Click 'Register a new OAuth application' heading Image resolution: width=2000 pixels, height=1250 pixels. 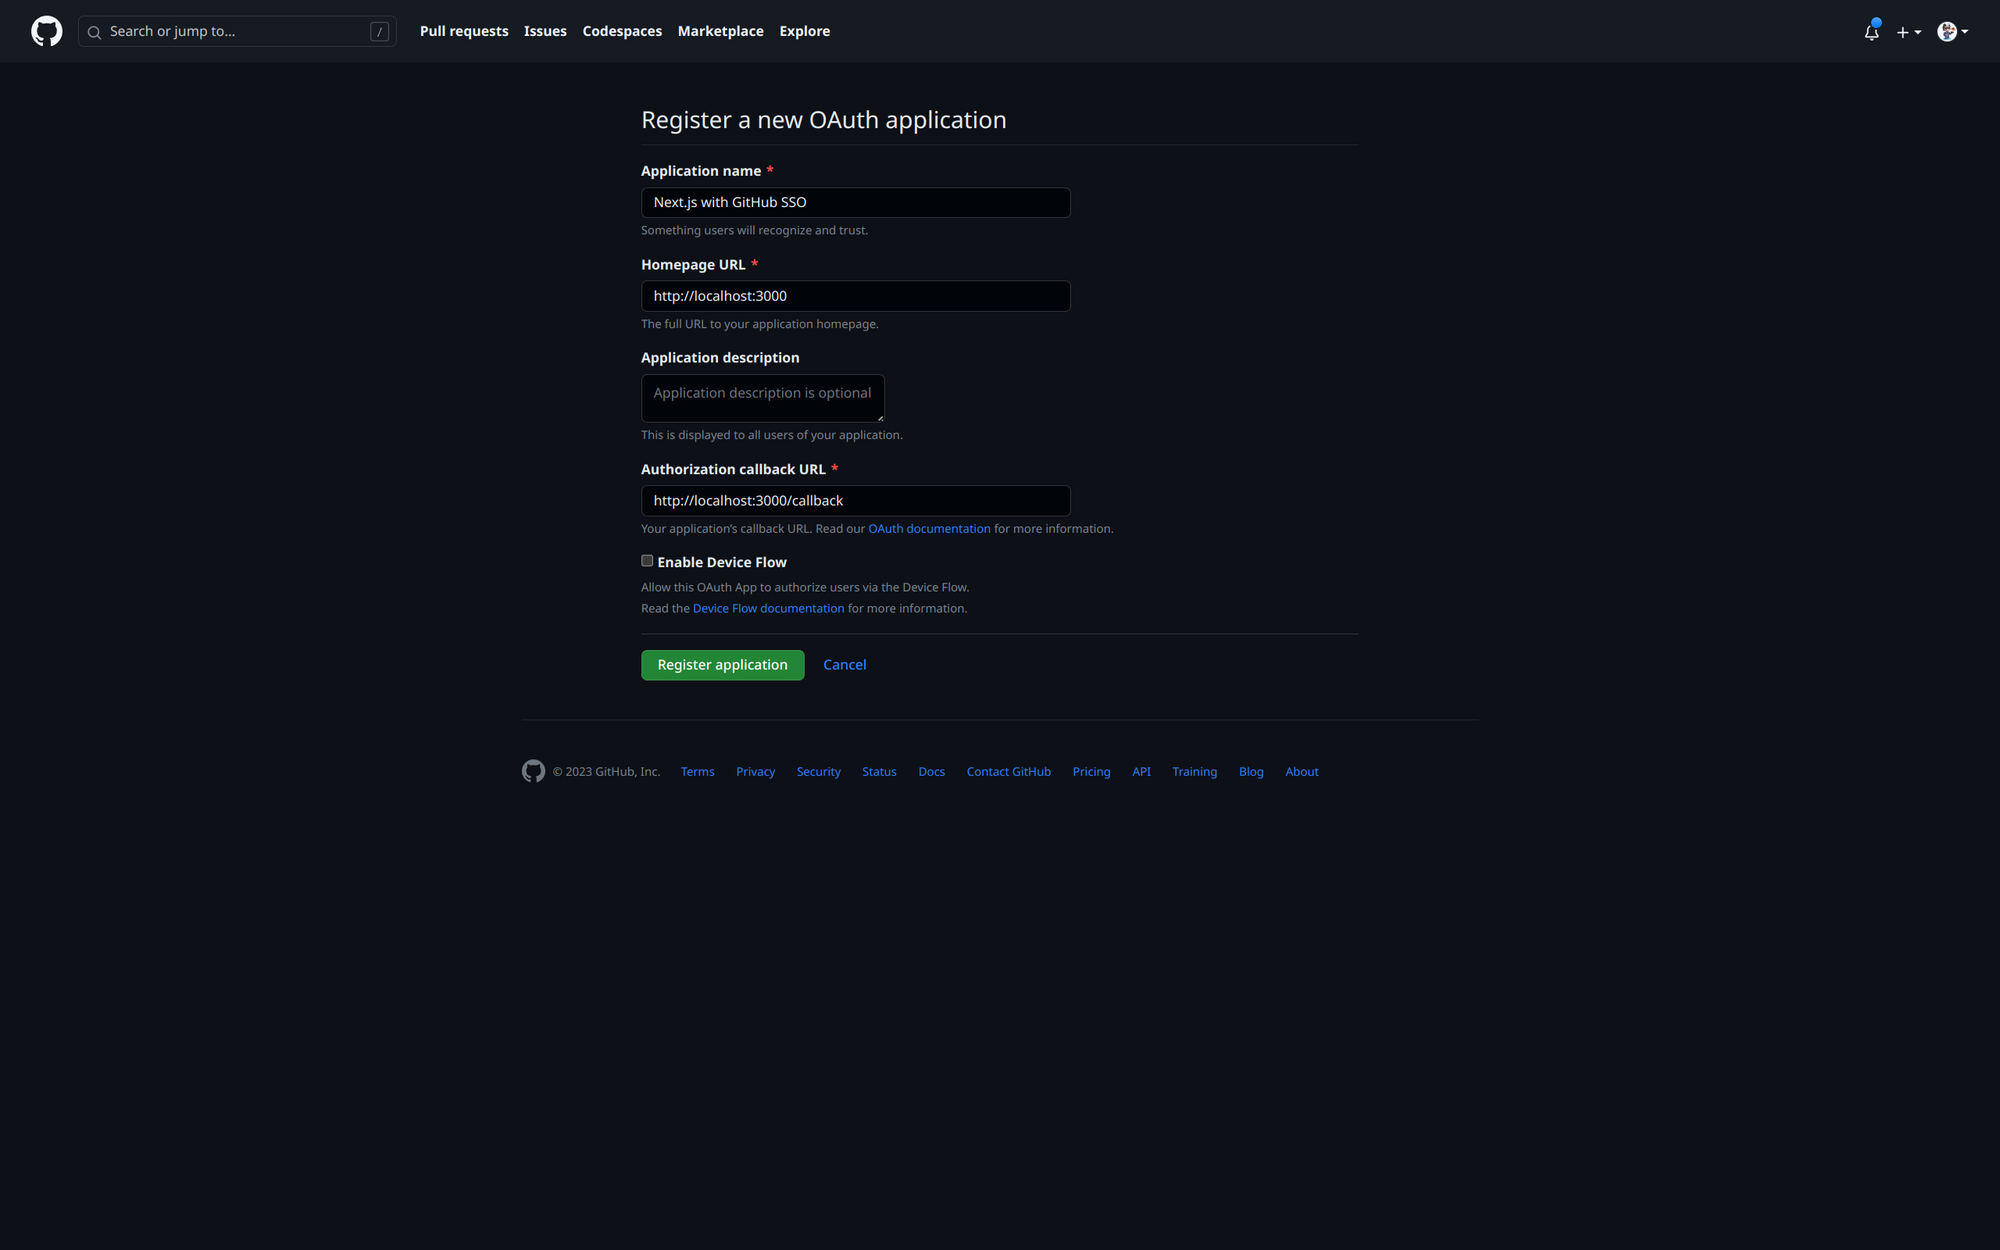[823, 120]
